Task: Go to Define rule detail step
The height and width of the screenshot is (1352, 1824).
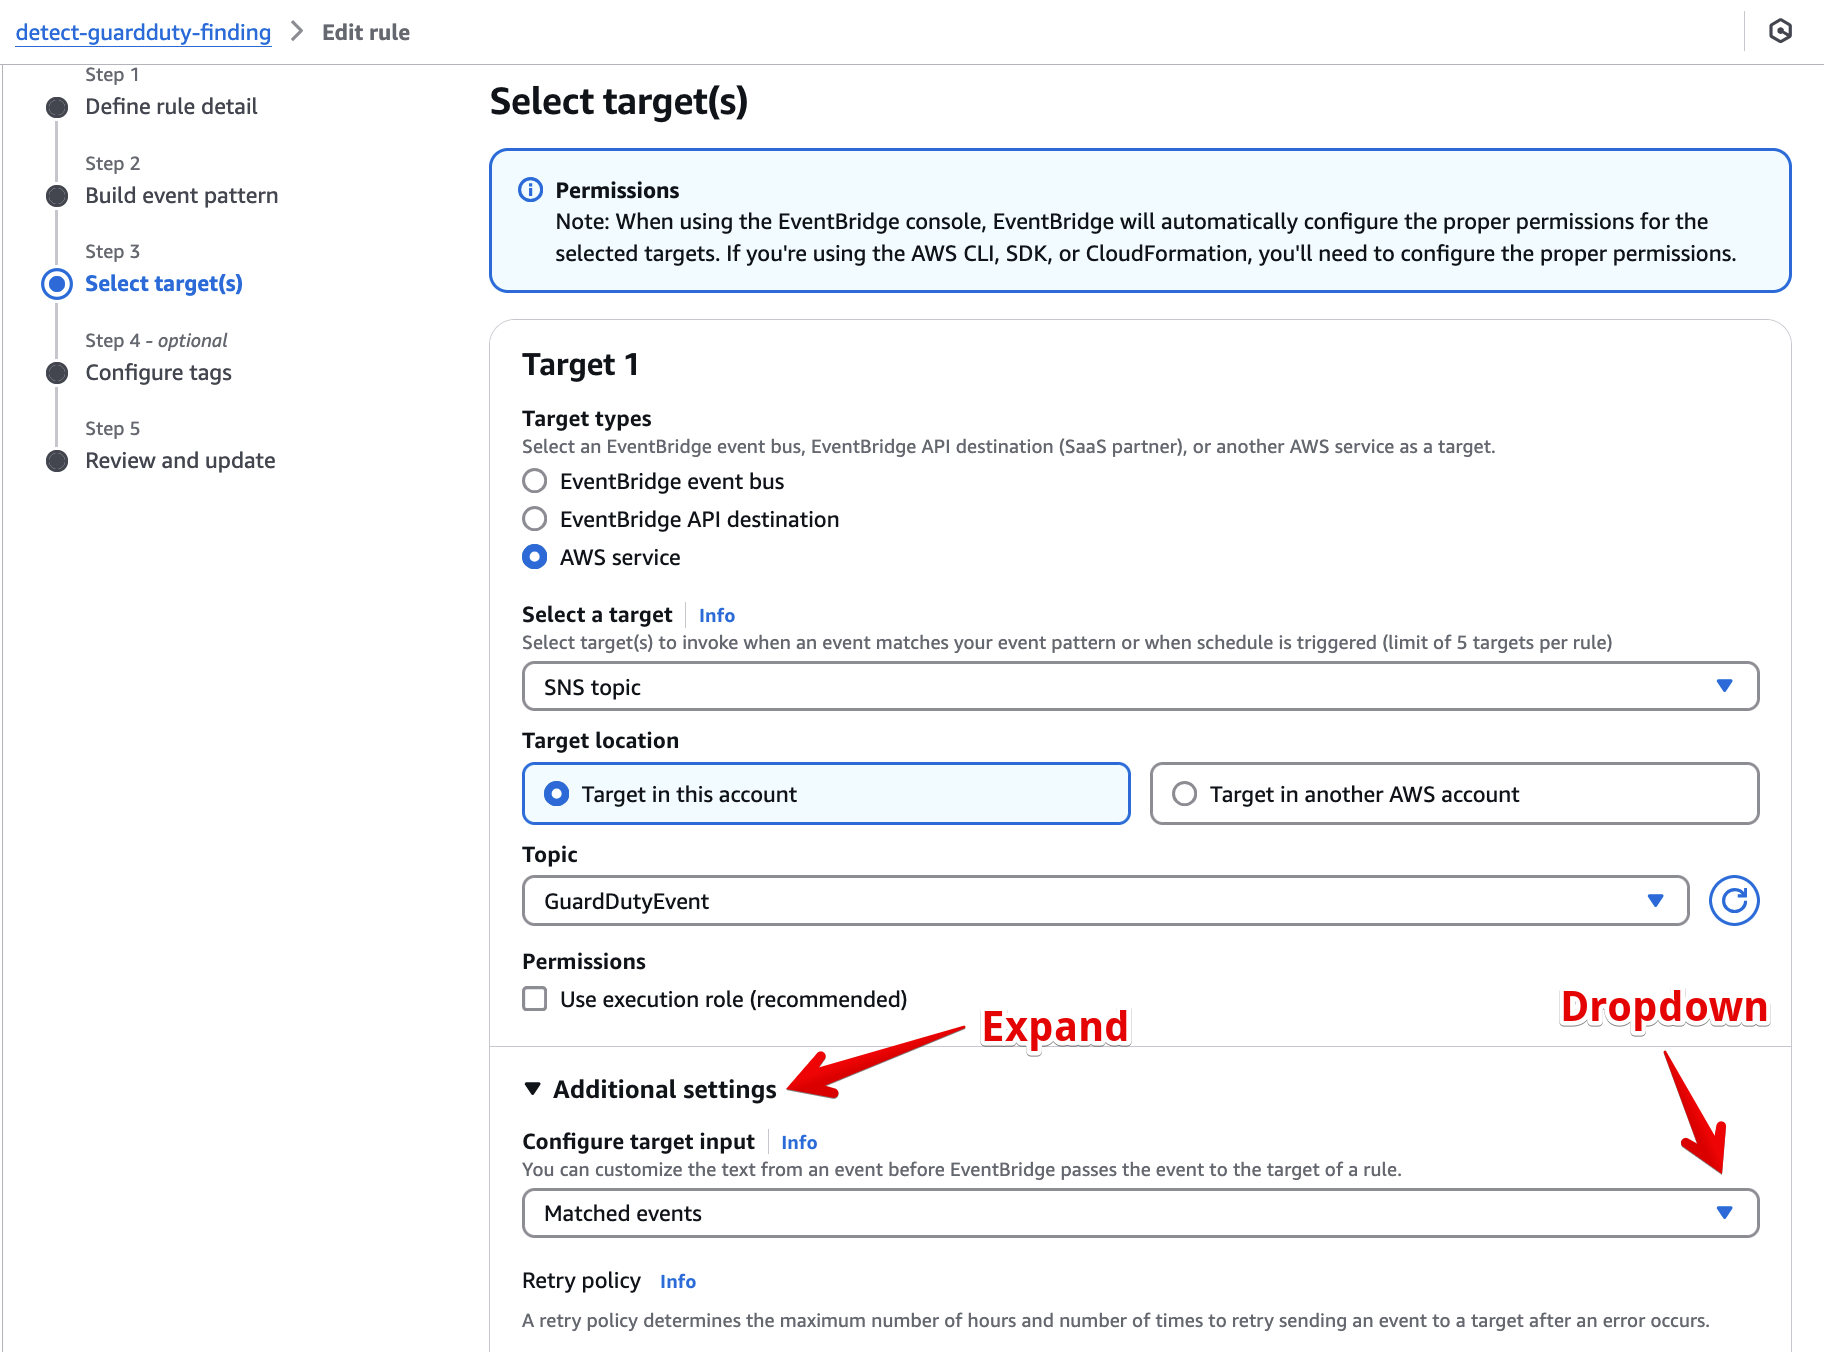Action: click(x=171, y=107)
